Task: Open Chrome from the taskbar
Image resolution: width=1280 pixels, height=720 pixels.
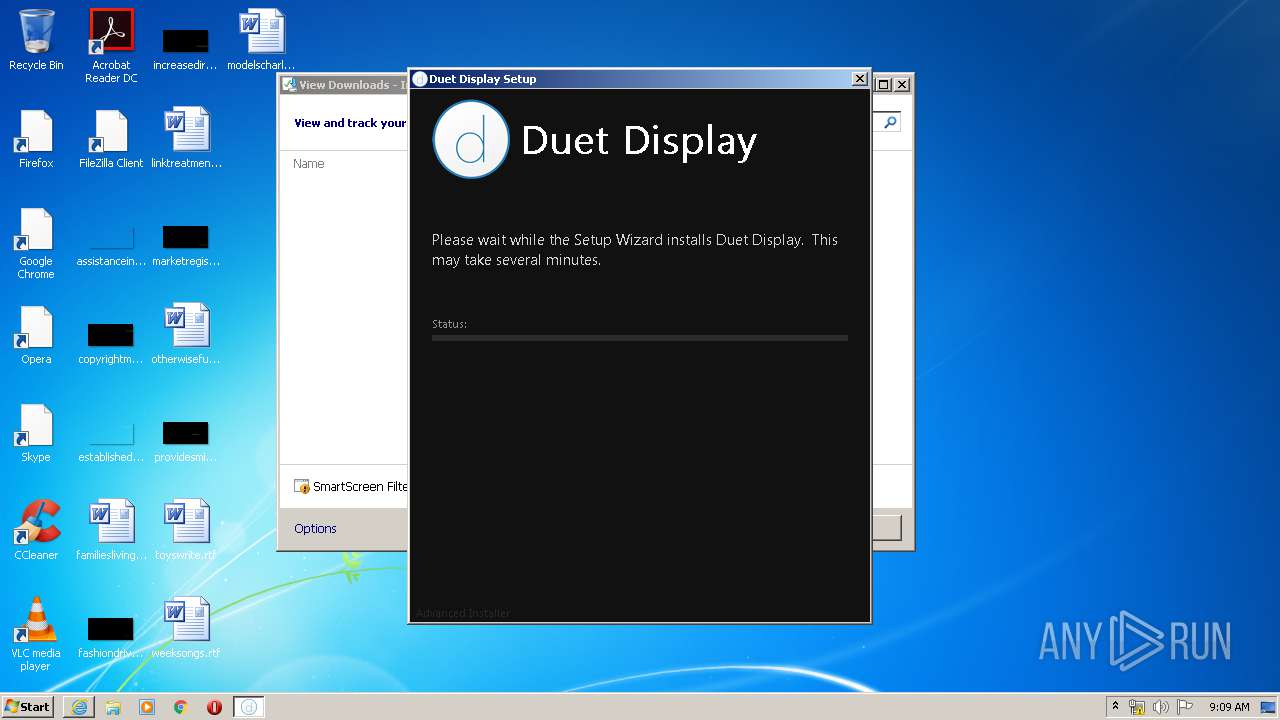Action: (x=181, y=707)
